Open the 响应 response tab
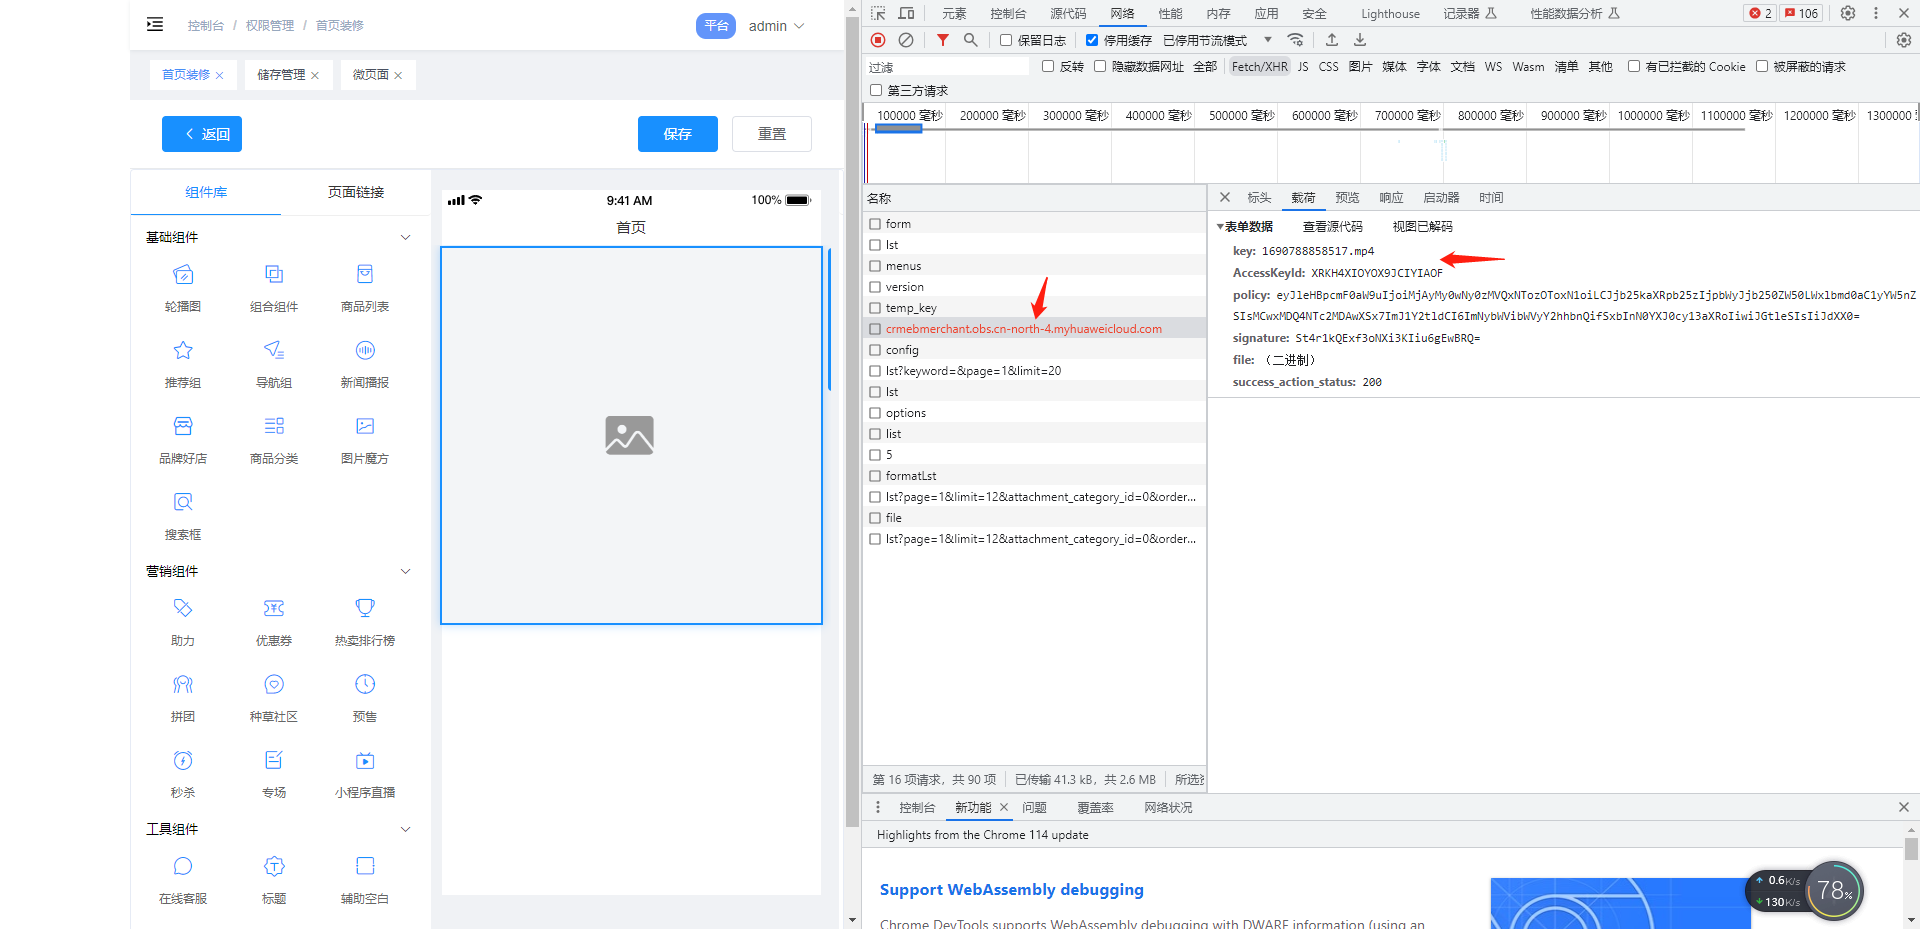This screenshot has width=1920, height=929. click(1391, 198)
